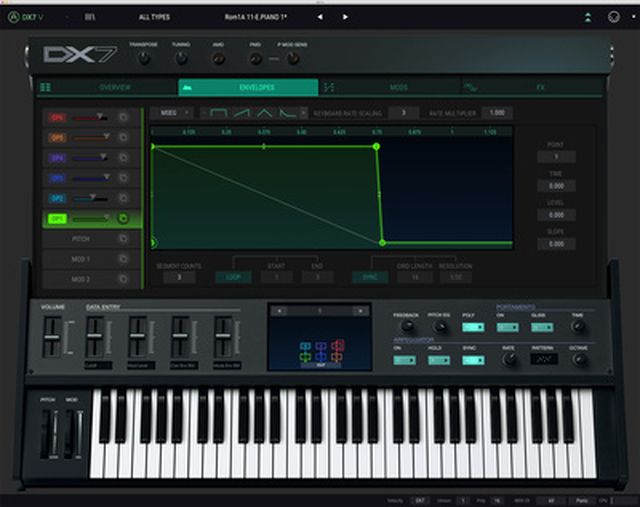
Task: Toggle the OP4 envelope power button
Action: pyautogui.click(x=123, y=158)
